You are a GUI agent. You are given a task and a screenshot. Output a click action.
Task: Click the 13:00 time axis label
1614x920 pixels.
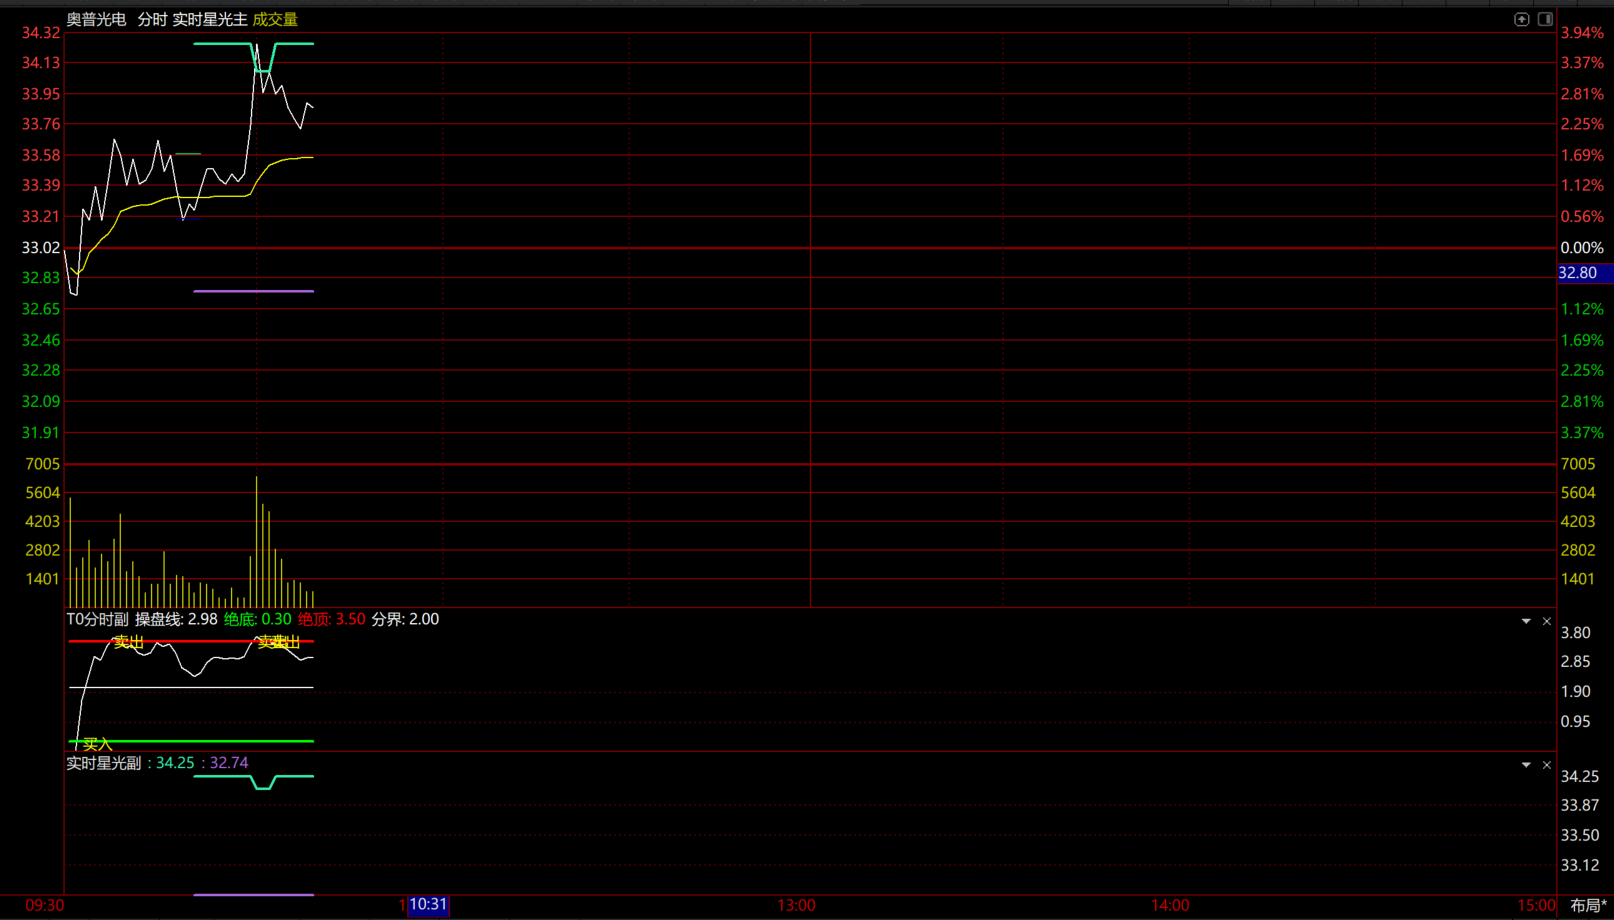click(797, 905)
